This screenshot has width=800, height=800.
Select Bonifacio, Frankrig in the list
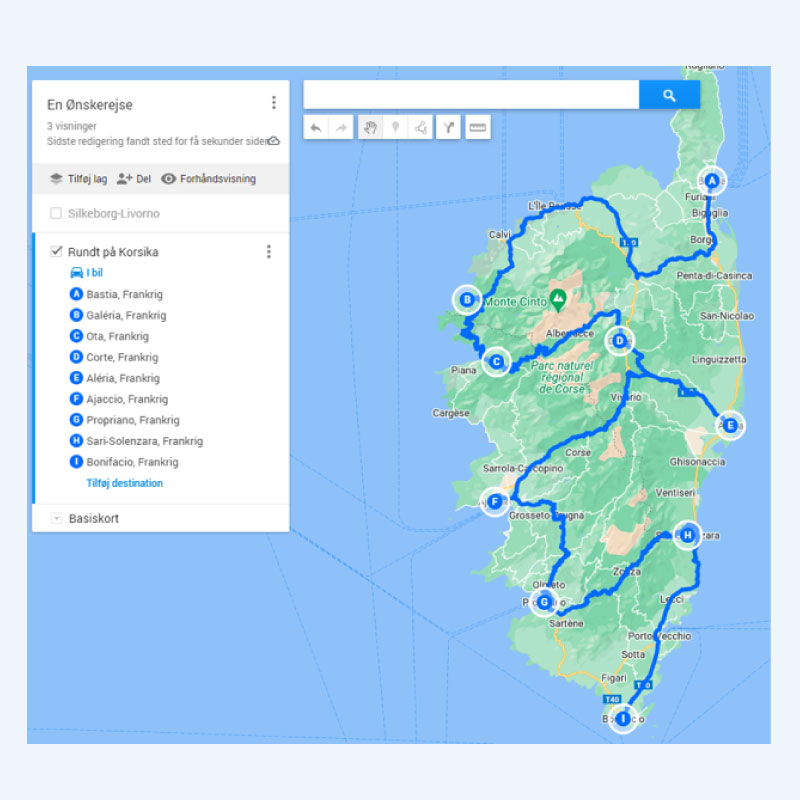click(132, 462)
